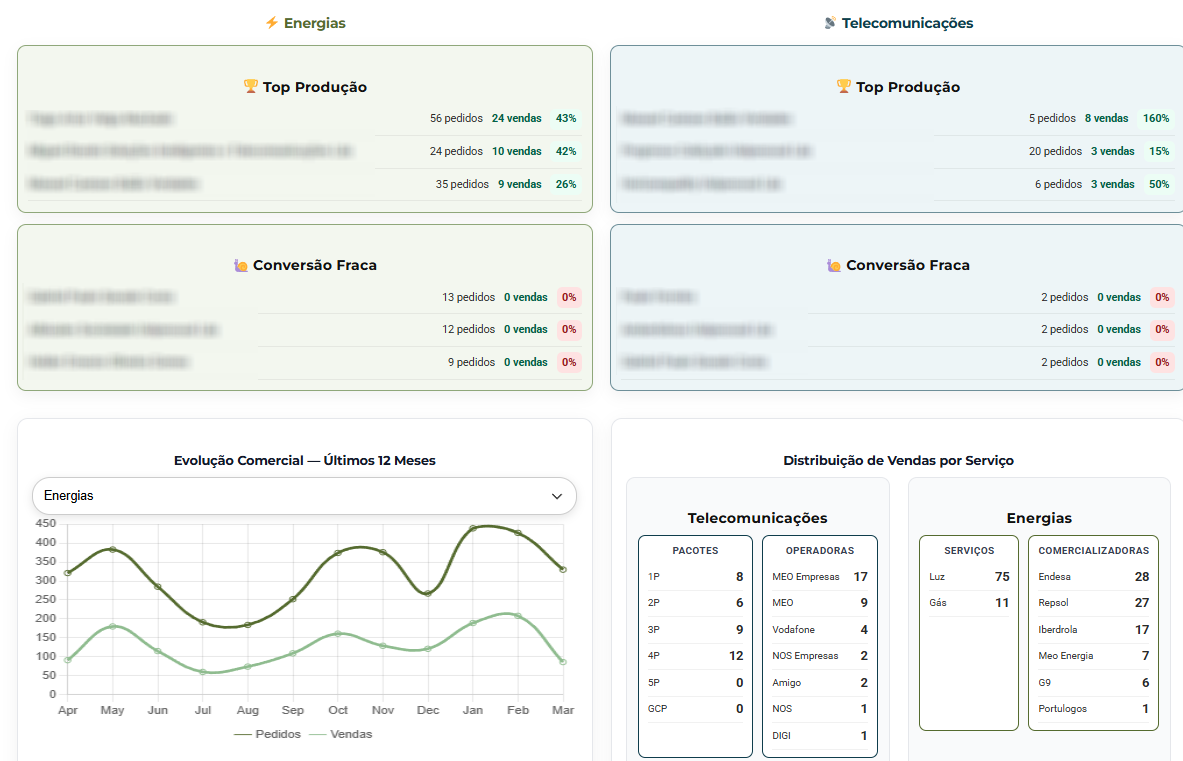This screenshot has height=761, width=1183.
Task: Click the 4P row in Pacotes
Action: tap(695, 656)
